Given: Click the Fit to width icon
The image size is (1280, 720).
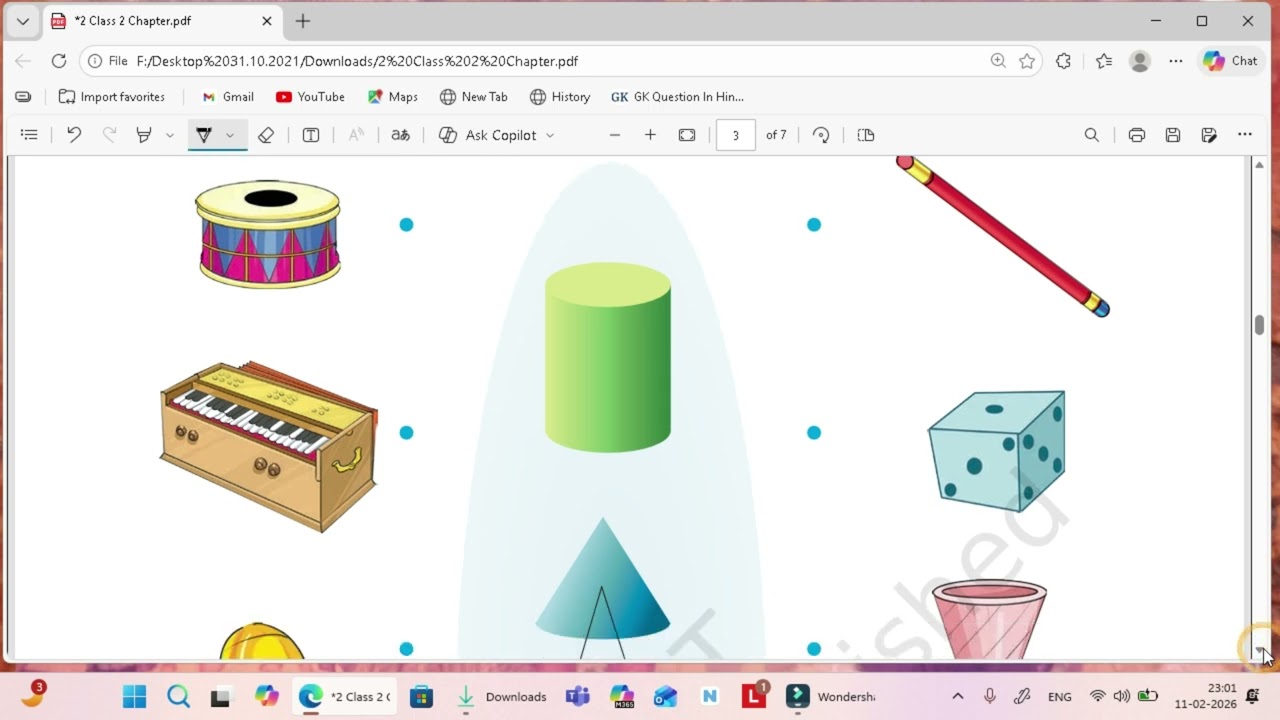Looking at the screenshot, I should 687,135.
